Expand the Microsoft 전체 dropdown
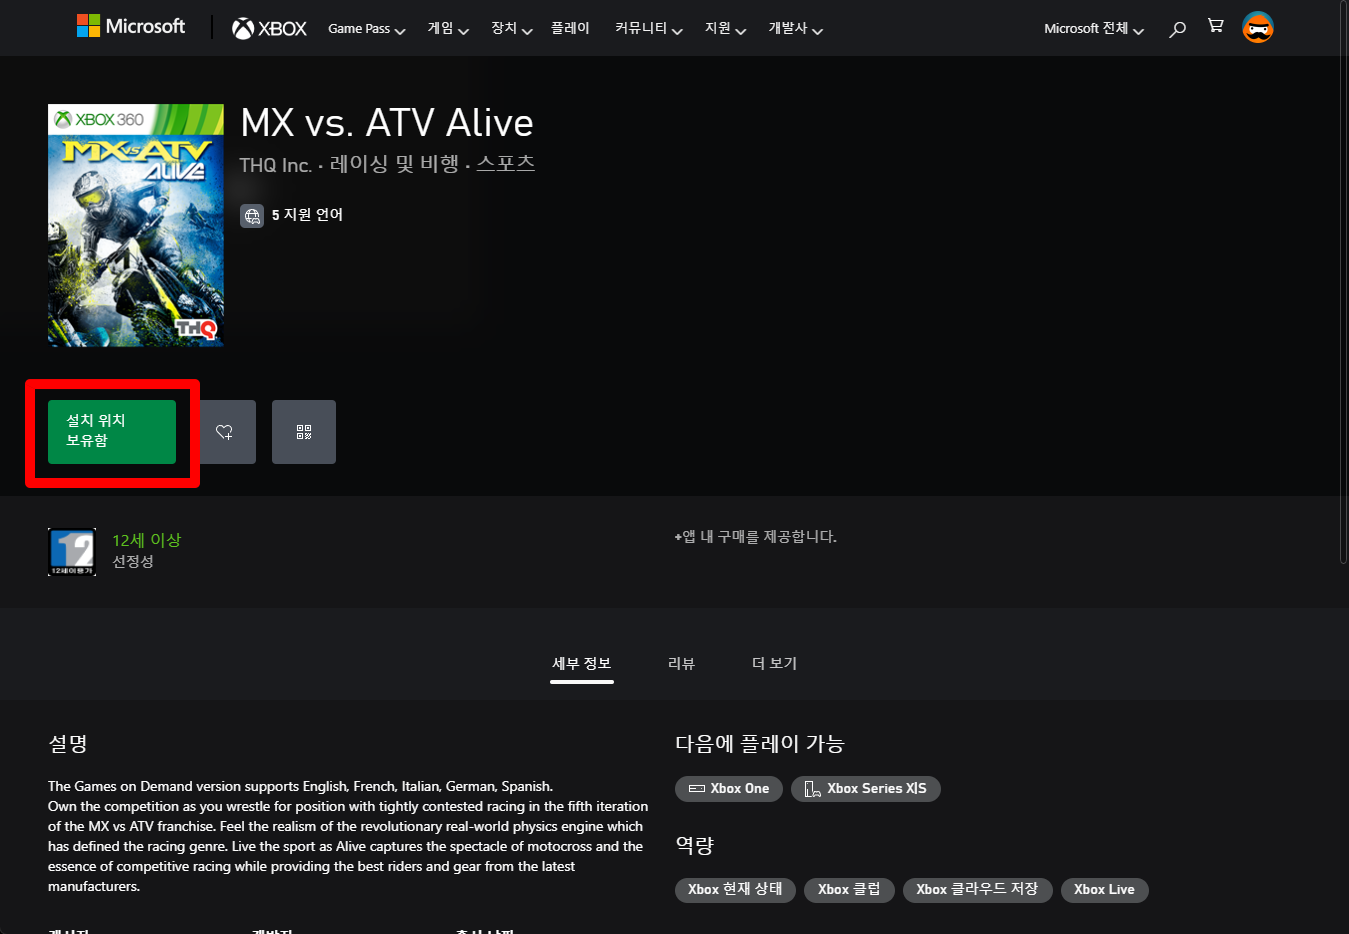This screenshot has width=1349, height=934. [1094, 29]
